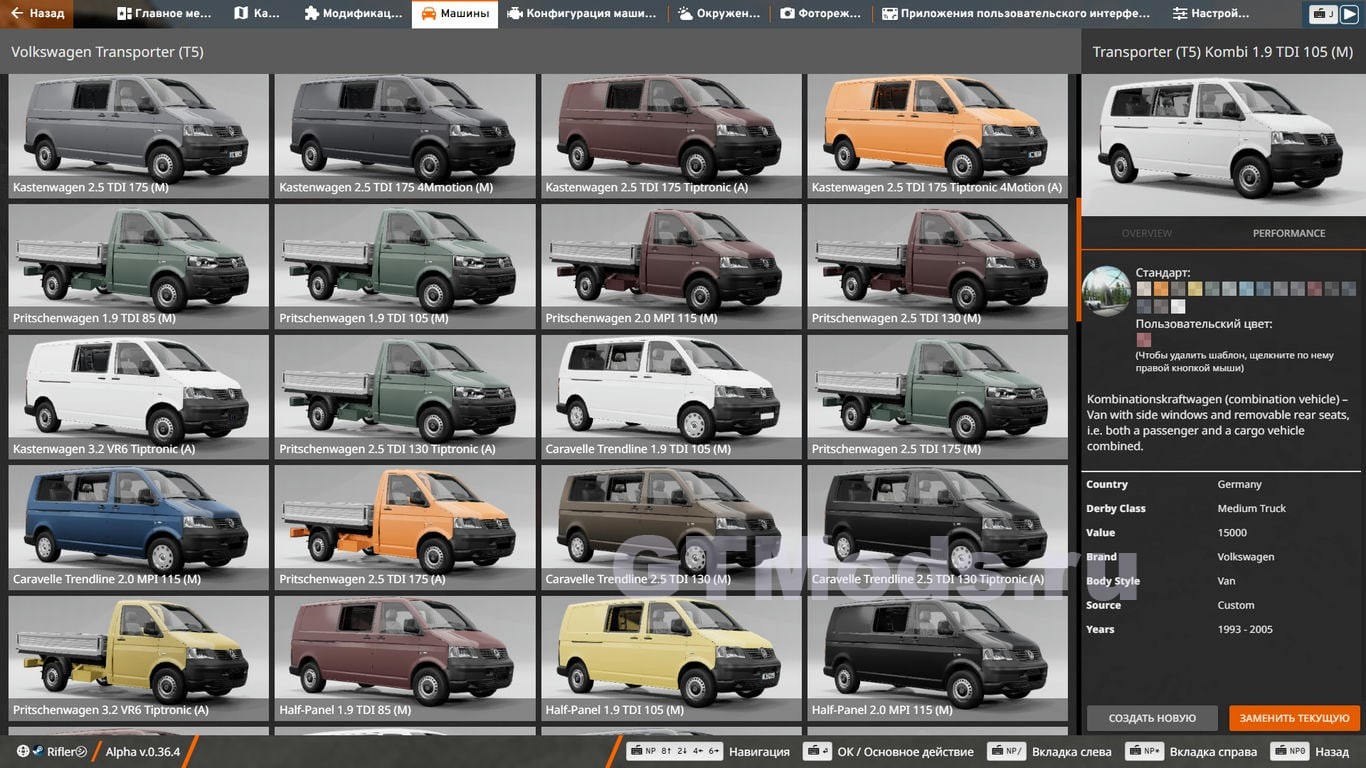Click the keyboard J shortcut icon
This screenshot has height=768, width=1366.
[x=1325, y=14]
